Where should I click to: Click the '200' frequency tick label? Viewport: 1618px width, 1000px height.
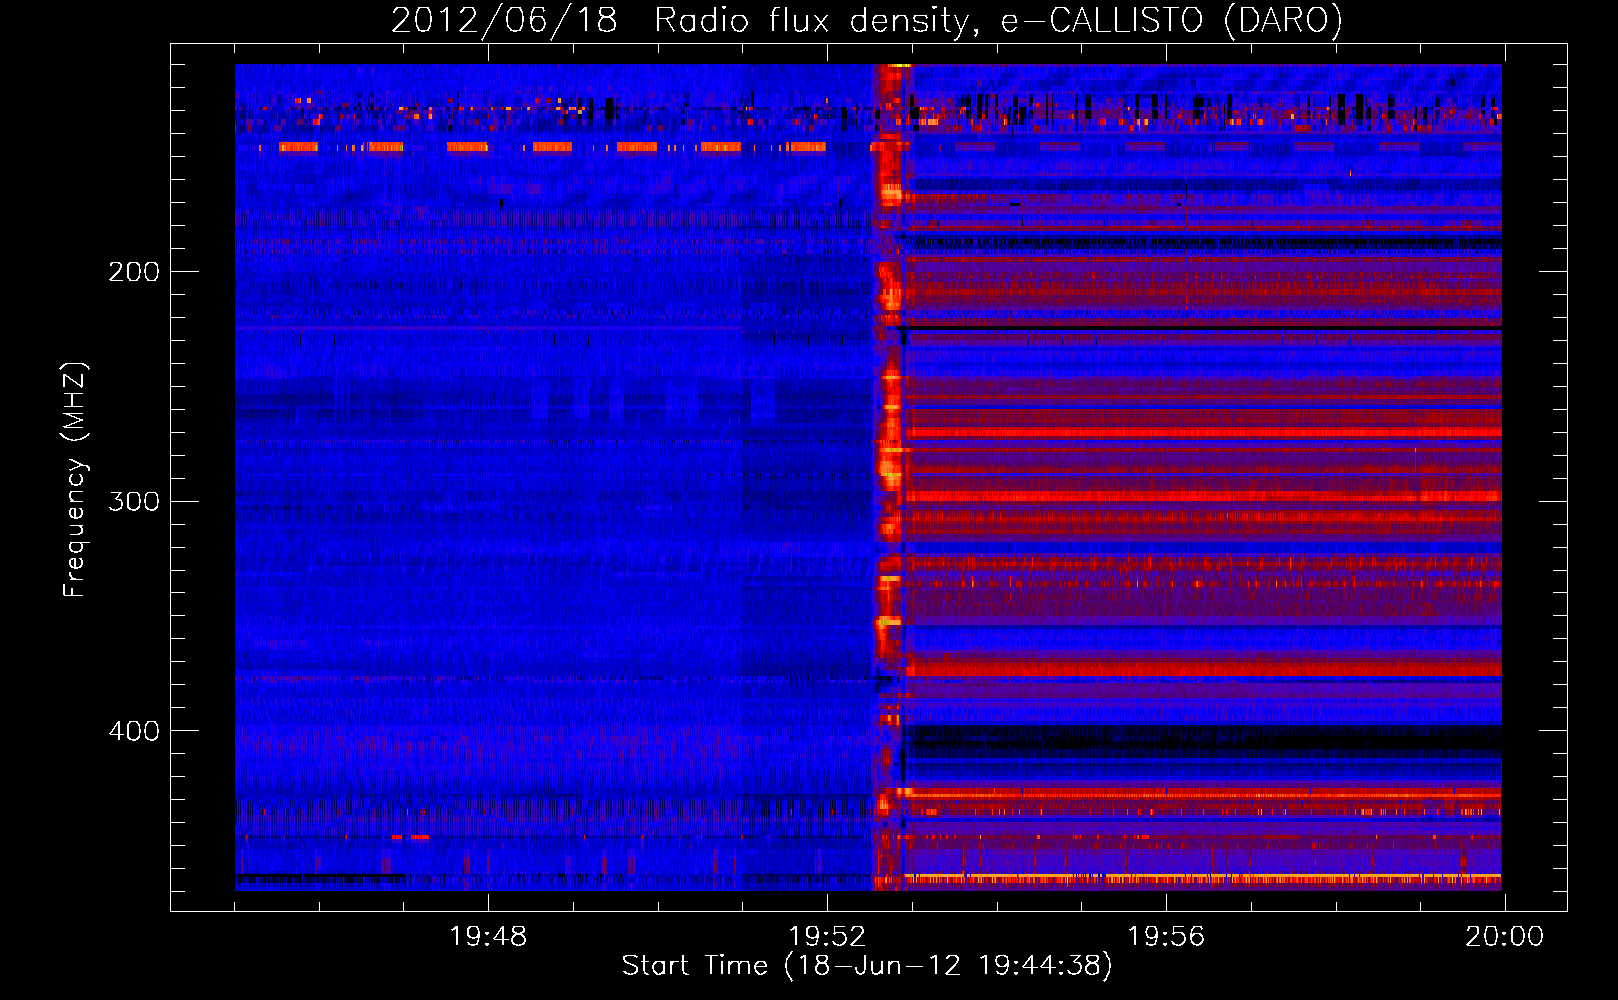click(134, 272)
